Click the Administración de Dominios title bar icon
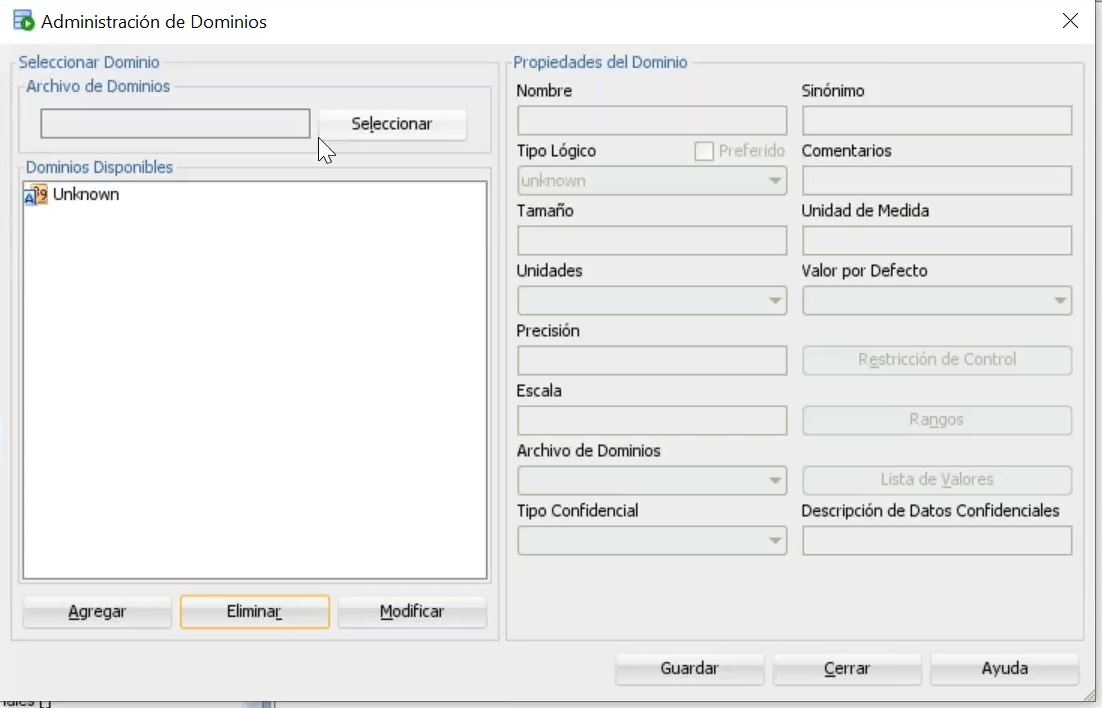Viewport: 1102px width, 708px height. point(21,19)
